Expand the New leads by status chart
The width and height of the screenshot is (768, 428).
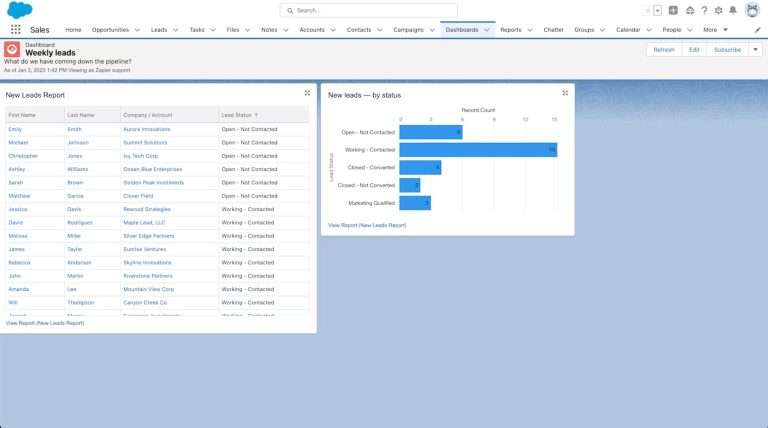point(565,93)
